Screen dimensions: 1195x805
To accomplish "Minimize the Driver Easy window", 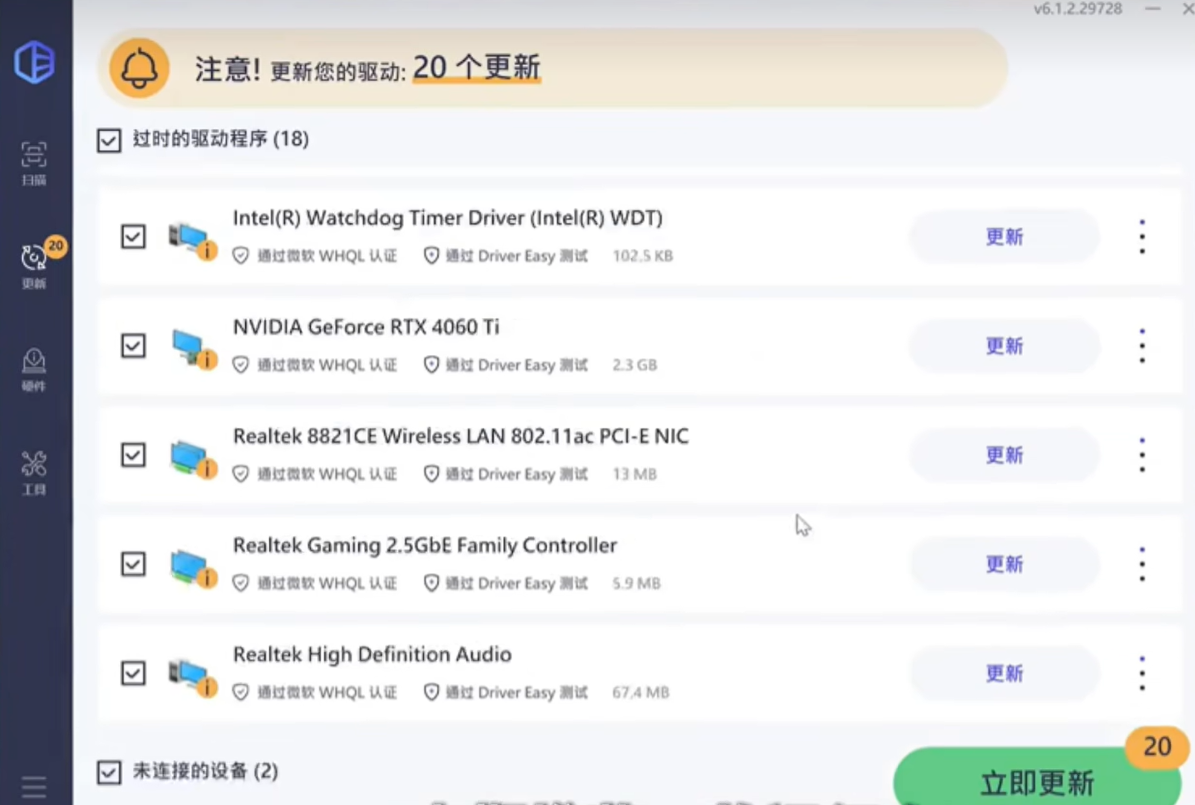I will coord(1152,8).
